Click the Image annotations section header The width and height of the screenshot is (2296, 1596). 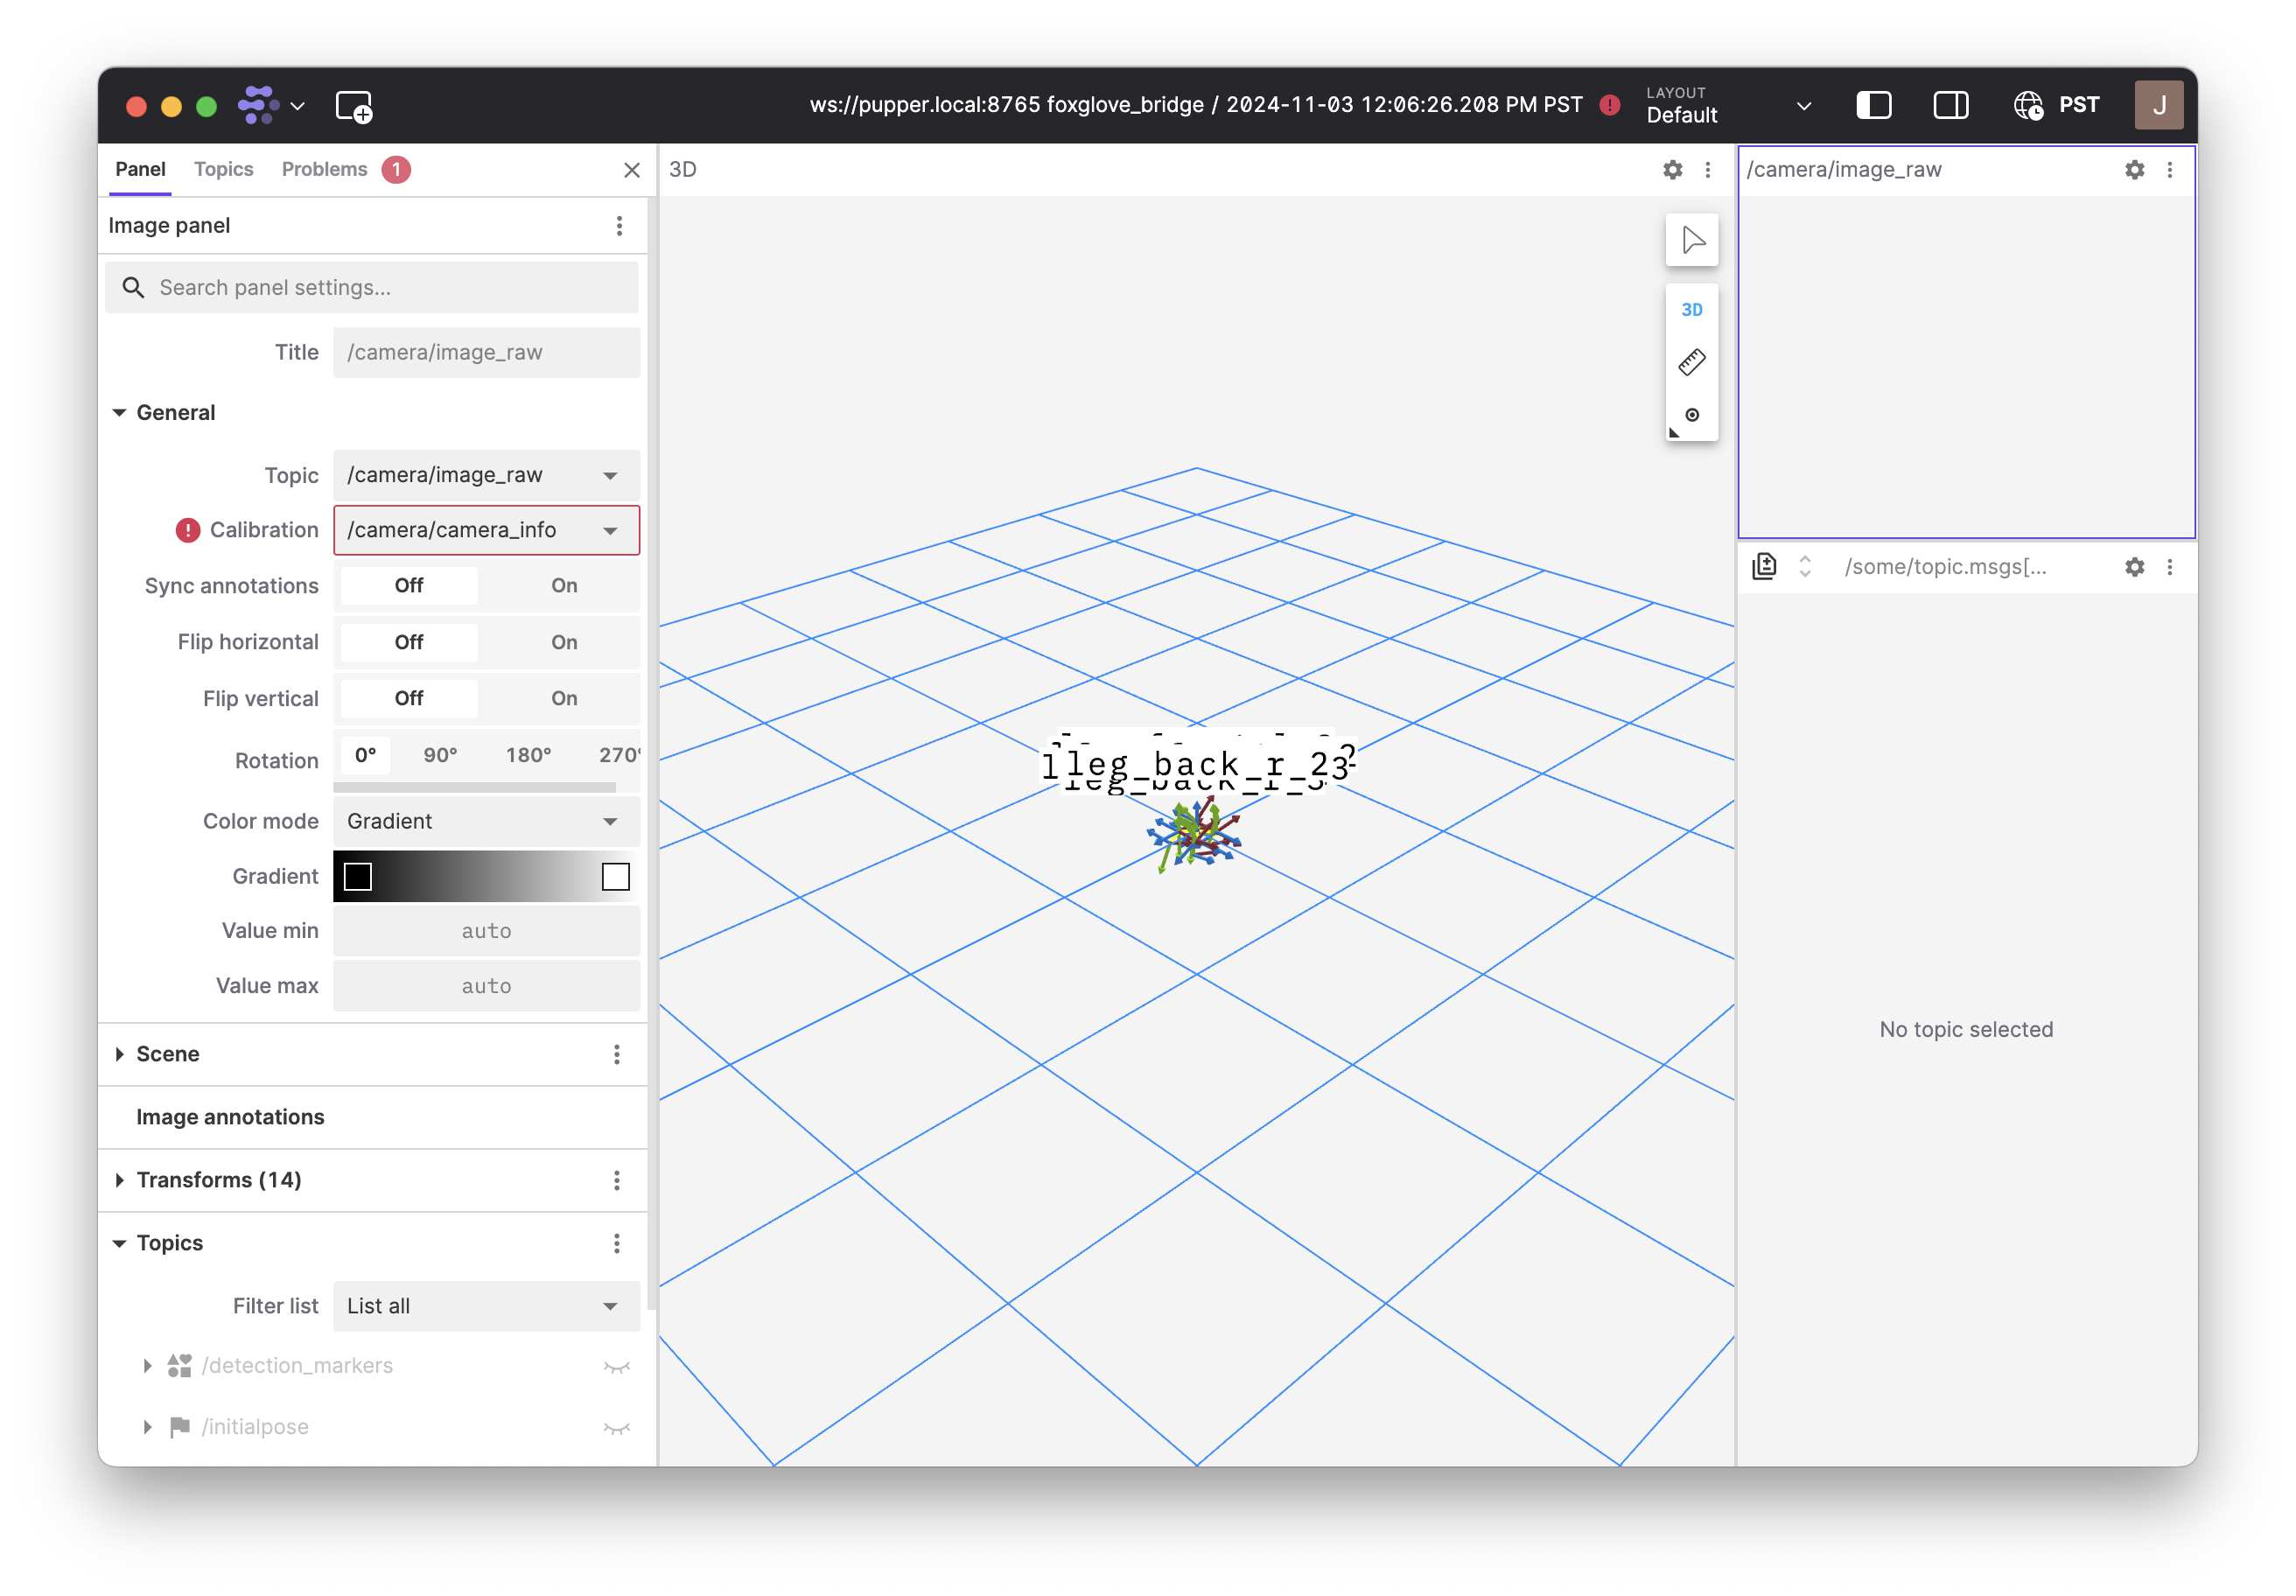click(230, 1117)
